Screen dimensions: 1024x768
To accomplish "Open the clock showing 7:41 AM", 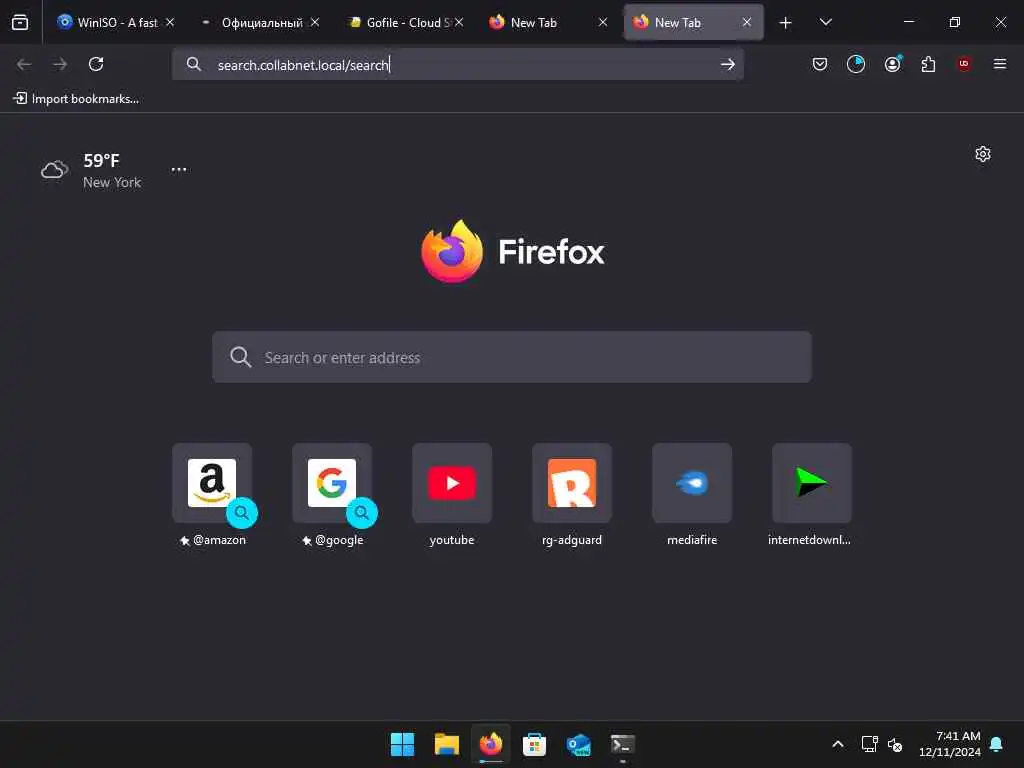I will pos(950,744).
